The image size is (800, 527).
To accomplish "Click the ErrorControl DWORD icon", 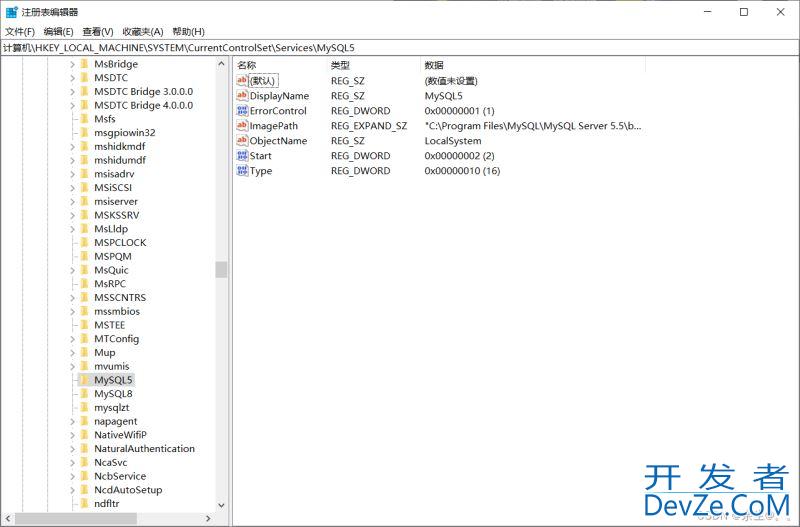I will tap(242, 111).
